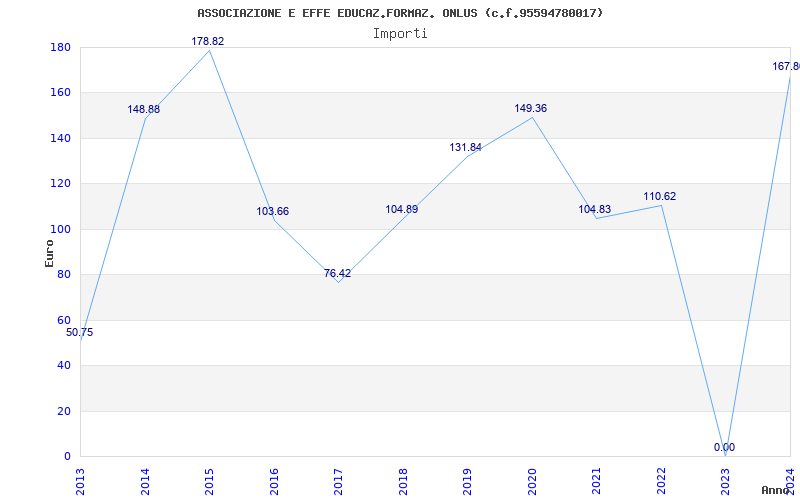This screenshot has width=800, height=500.
Task: Select data label 131.84
Action: click(465, 147)
